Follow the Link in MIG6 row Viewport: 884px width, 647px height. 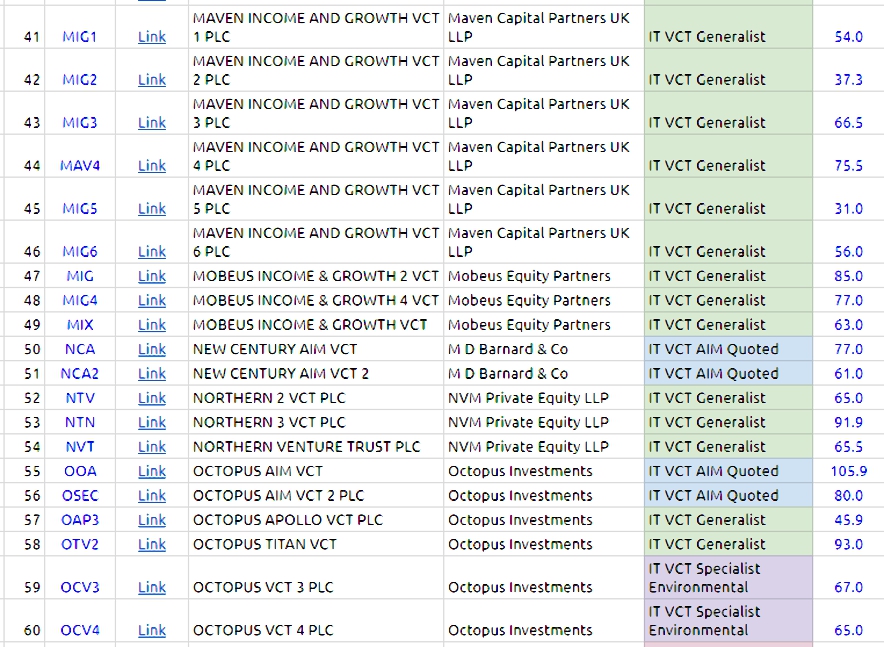pos(152,251)
